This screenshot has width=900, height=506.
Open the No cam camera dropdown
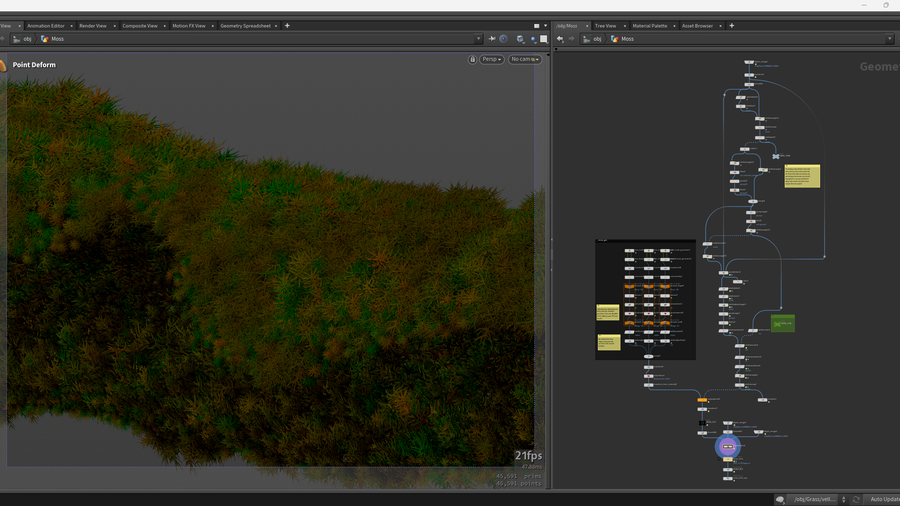[525, 60]
